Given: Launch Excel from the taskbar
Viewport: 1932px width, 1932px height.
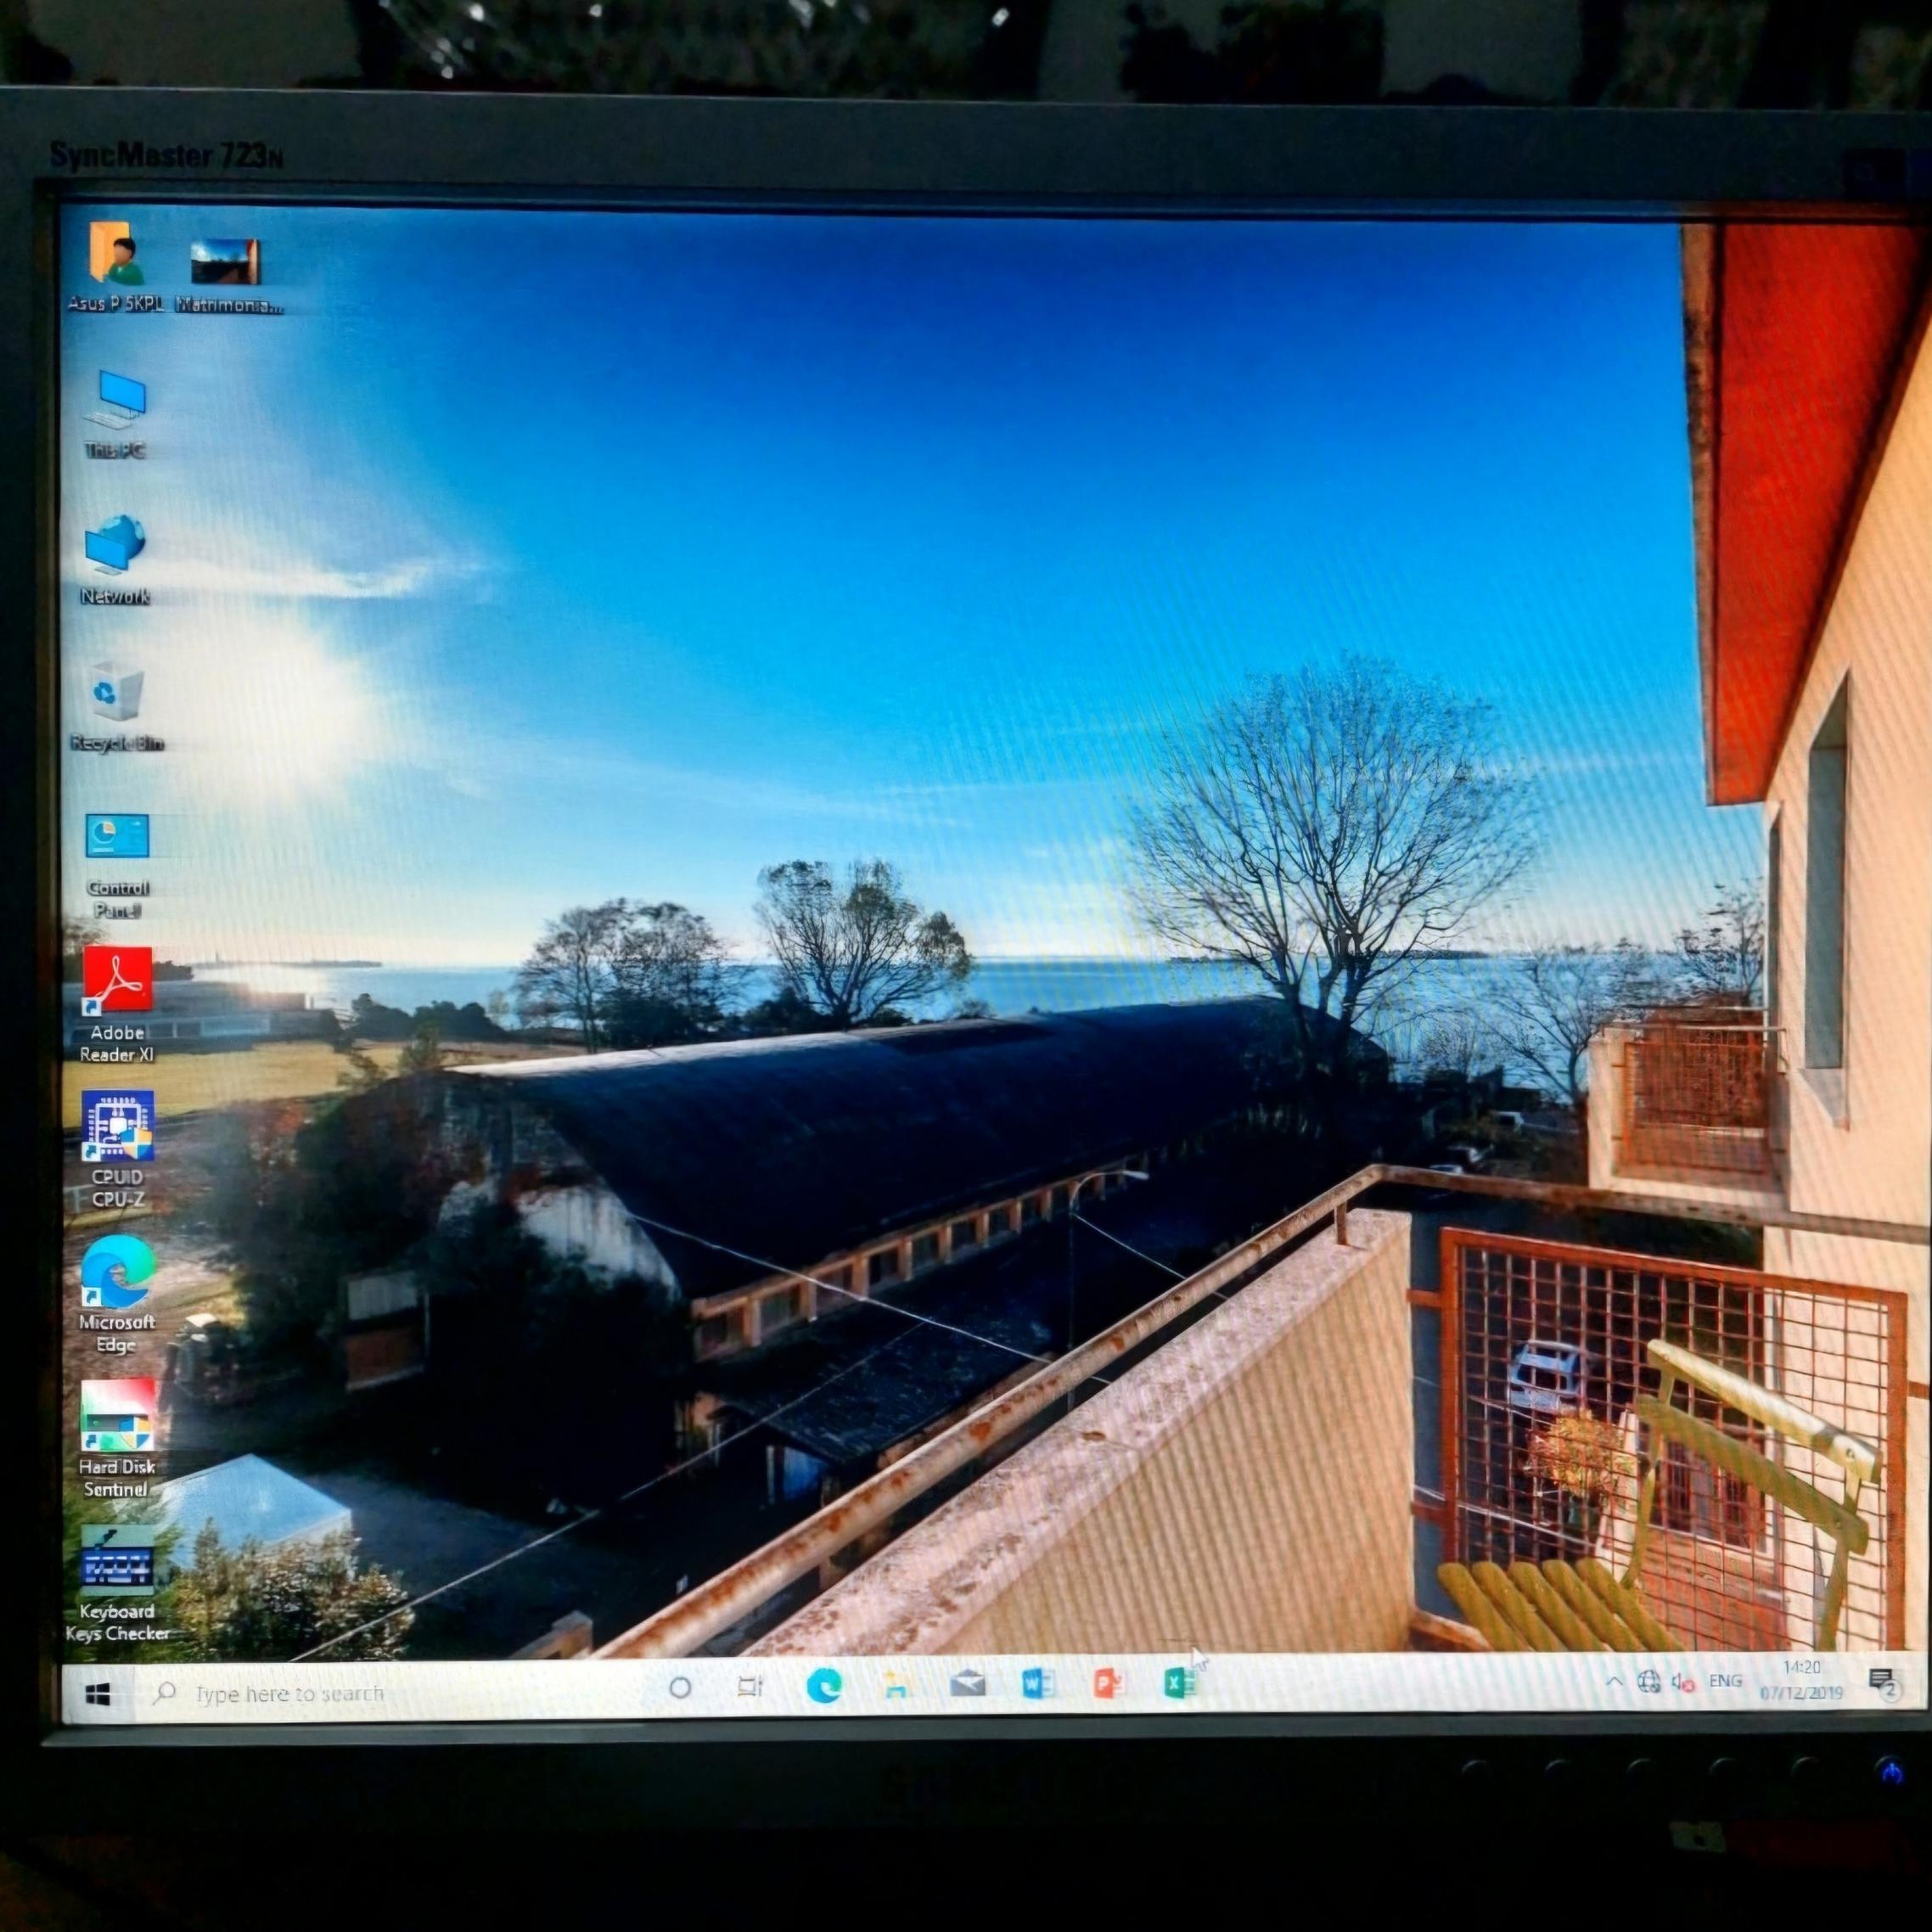Looking at the screenshot, I should pos(1179,1683).
